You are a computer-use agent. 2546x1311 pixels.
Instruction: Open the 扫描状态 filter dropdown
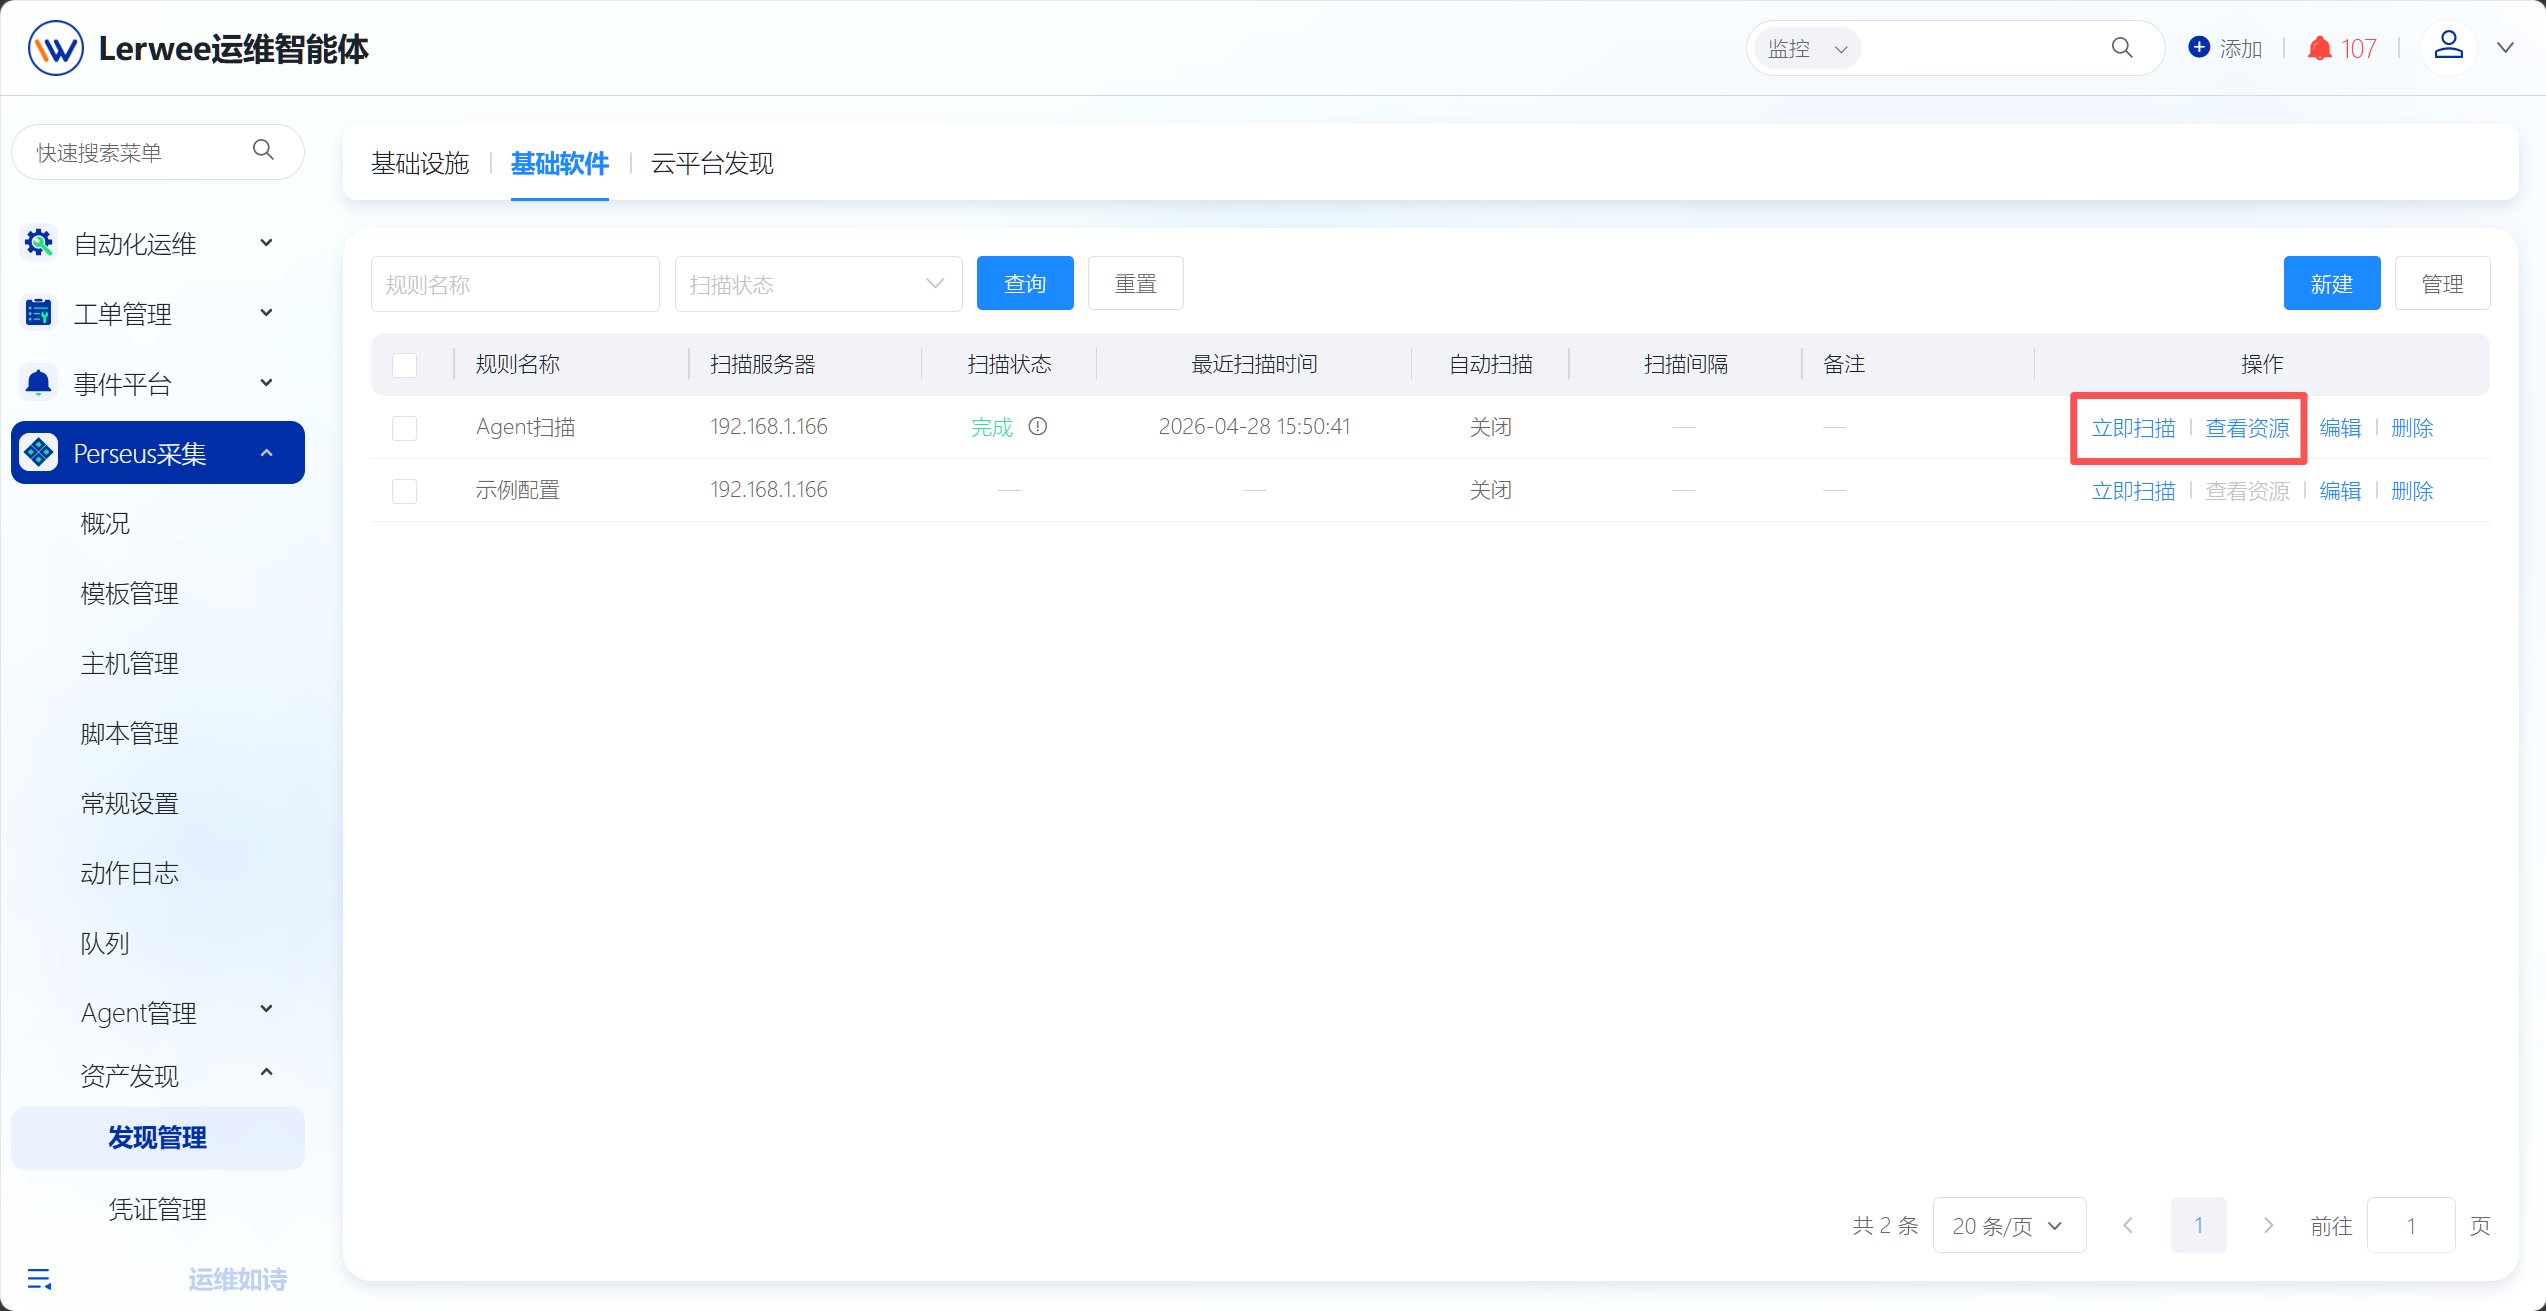pyautogui.click(x=819, y=284)
